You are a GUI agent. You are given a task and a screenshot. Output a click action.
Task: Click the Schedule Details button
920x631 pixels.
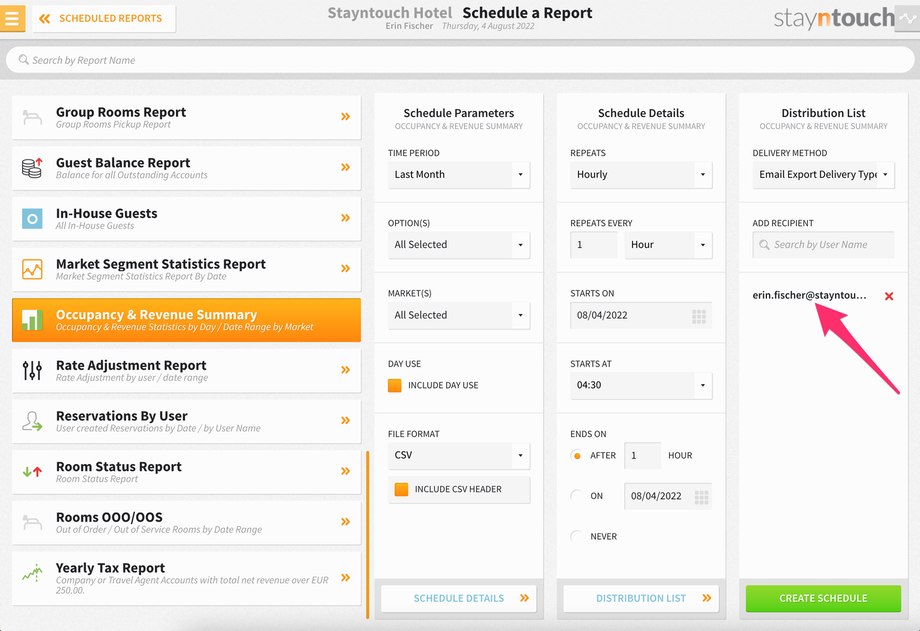tap(459, 598)
